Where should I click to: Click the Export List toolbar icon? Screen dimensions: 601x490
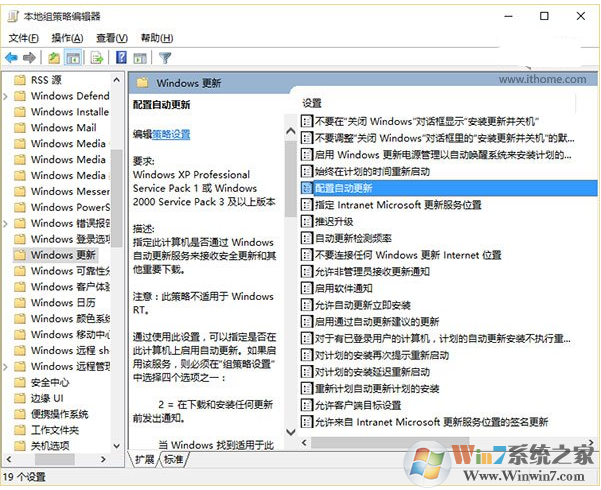[97, 58]
